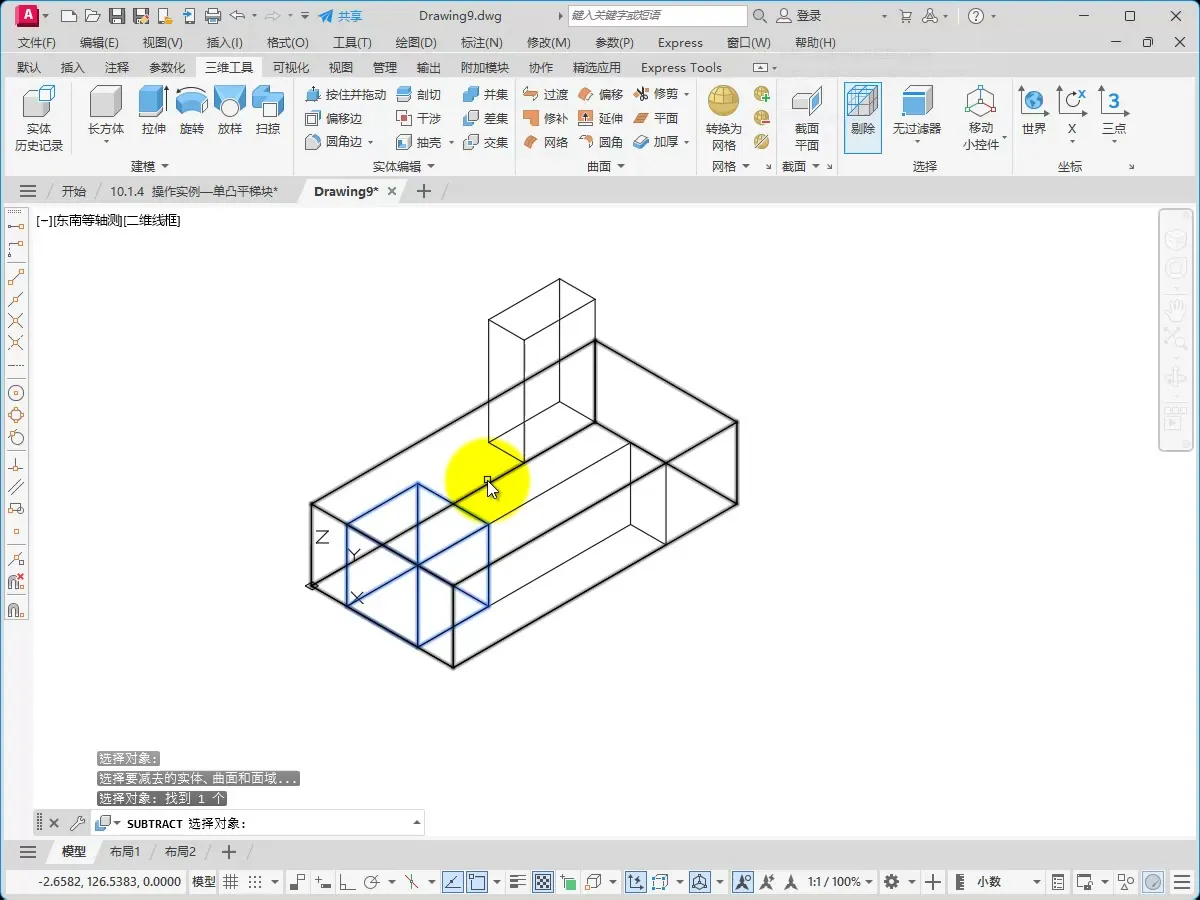Open the 无过滤器 filter dropdown
This screenshot has height=900, width=1200.
point(917,142)
